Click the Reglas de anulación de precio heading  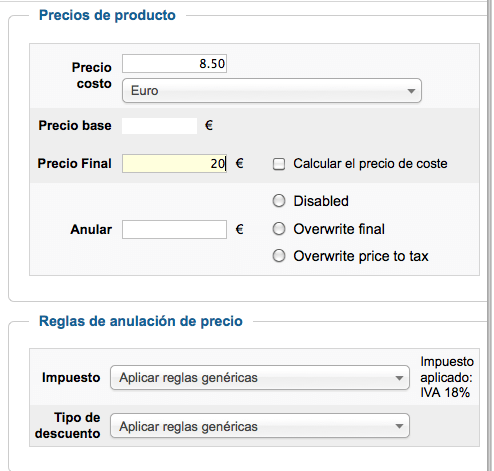[x=141, y=321]
